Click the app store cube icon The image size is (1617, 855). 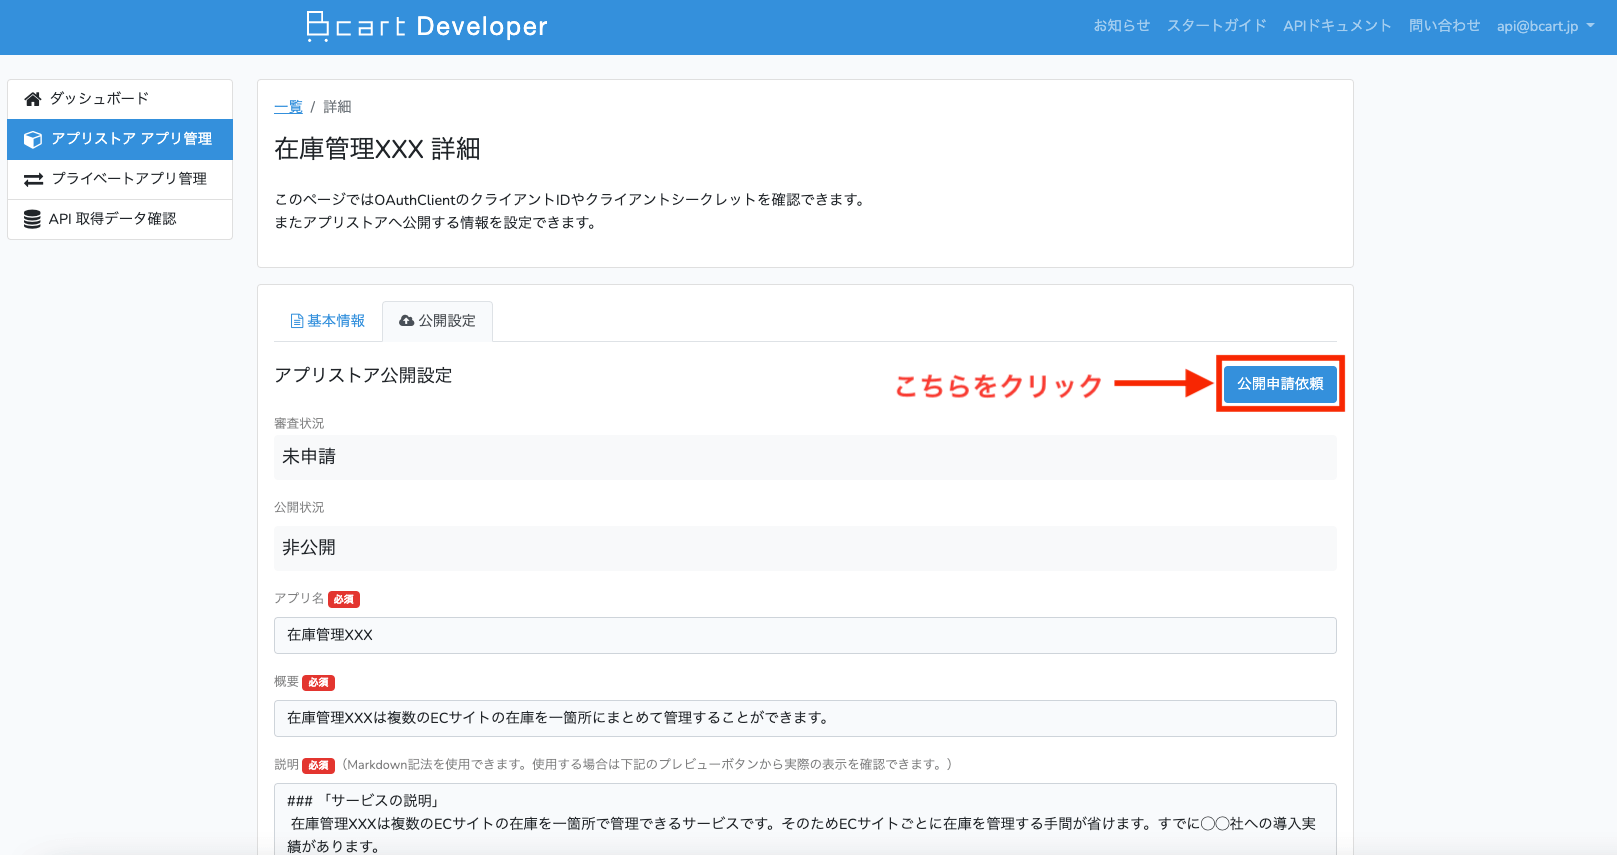pos(33,139)
